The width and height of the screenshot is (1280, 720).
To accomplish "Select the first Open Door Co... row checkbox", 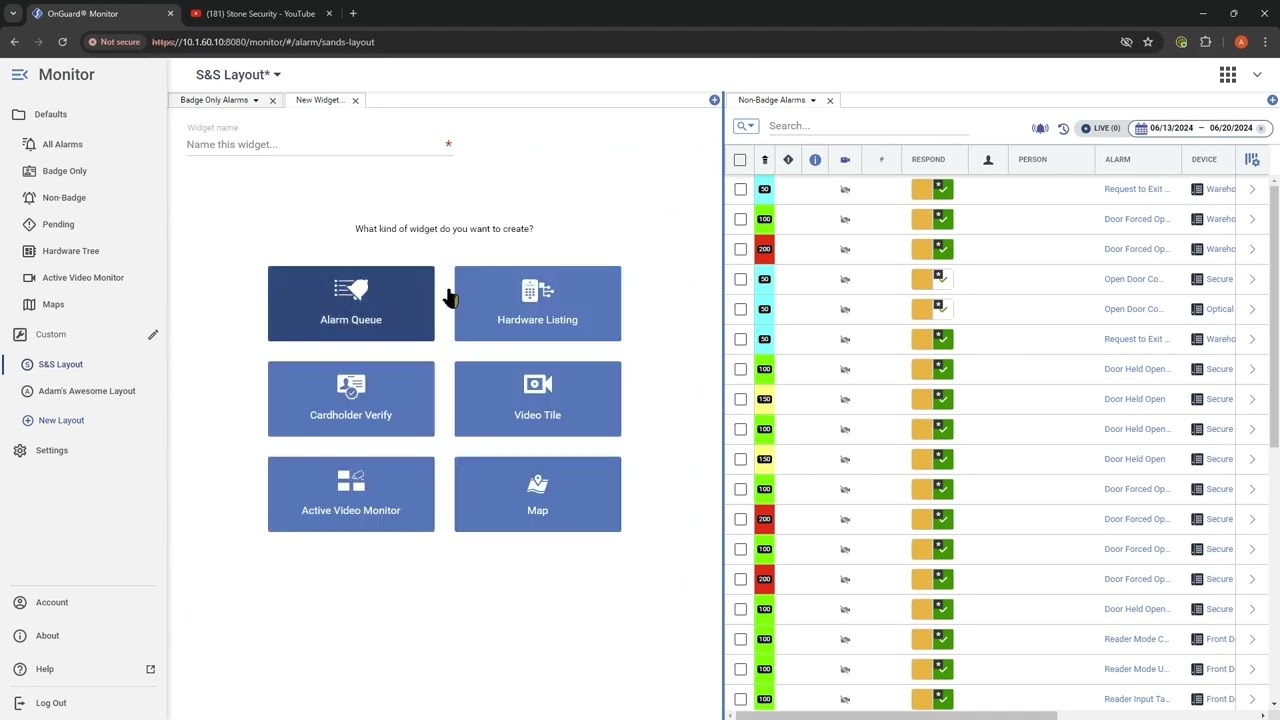I will [x=740, y=279].
